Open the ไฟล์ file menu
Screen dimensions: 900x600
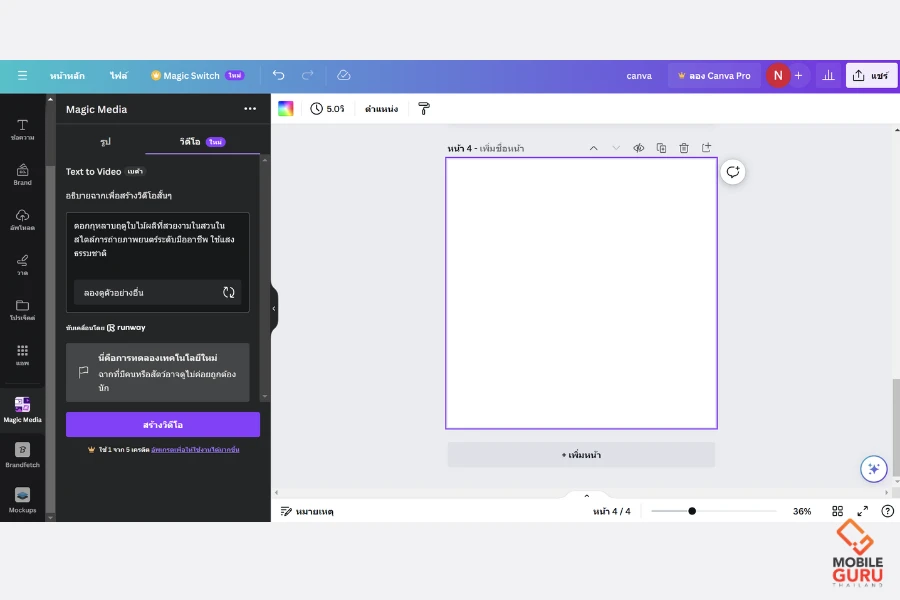[x=119, y=75]
